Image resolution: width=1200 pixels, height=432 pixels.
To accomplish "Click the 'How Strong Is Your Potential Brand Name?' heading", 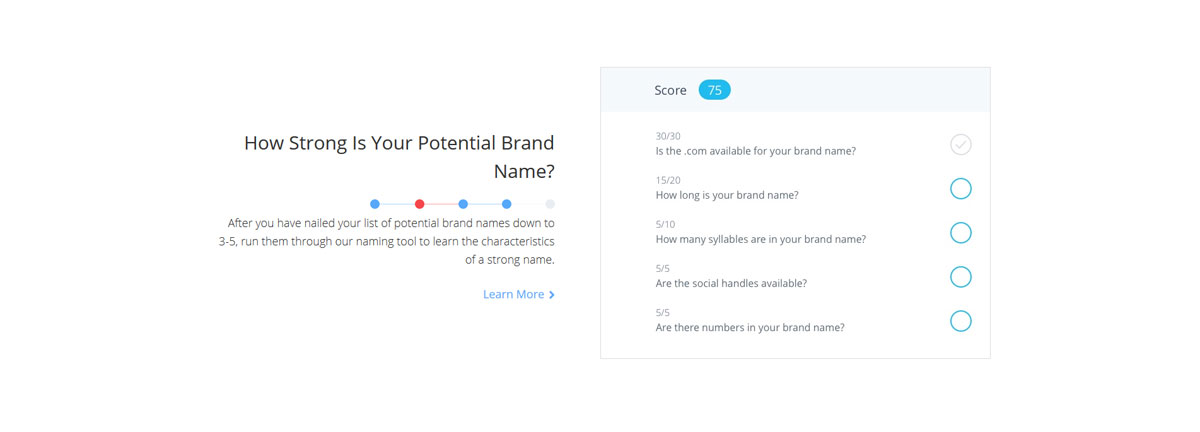I will (399, 157).
